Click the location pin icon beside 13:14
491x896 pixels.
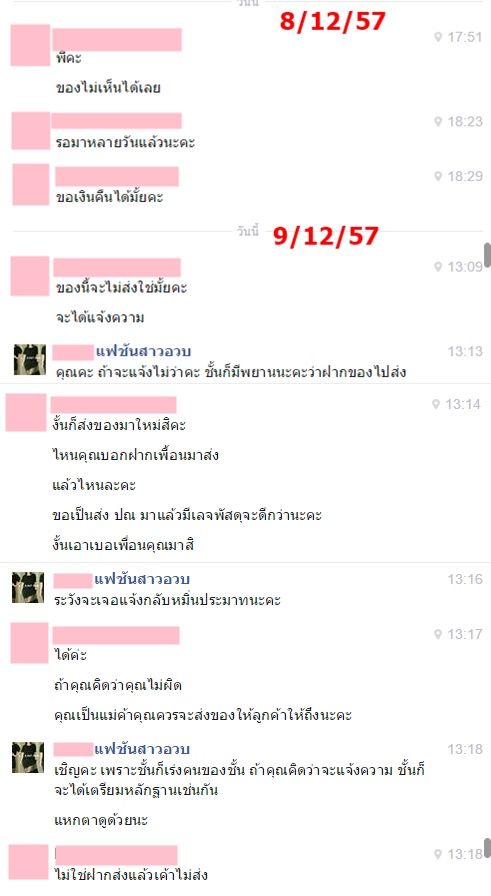[436, 405]
